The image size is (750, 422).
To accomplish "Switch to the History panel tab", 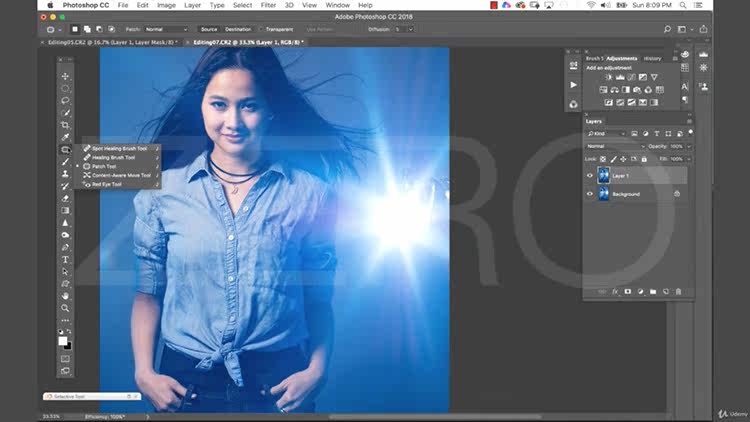I will (x=652, y=58).
